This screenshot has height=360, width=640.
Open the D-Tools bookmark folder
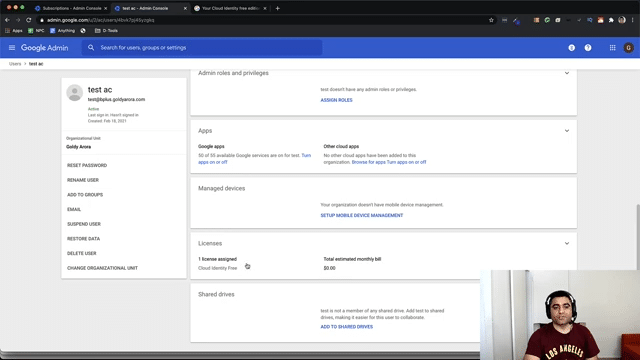coord(106,31)
